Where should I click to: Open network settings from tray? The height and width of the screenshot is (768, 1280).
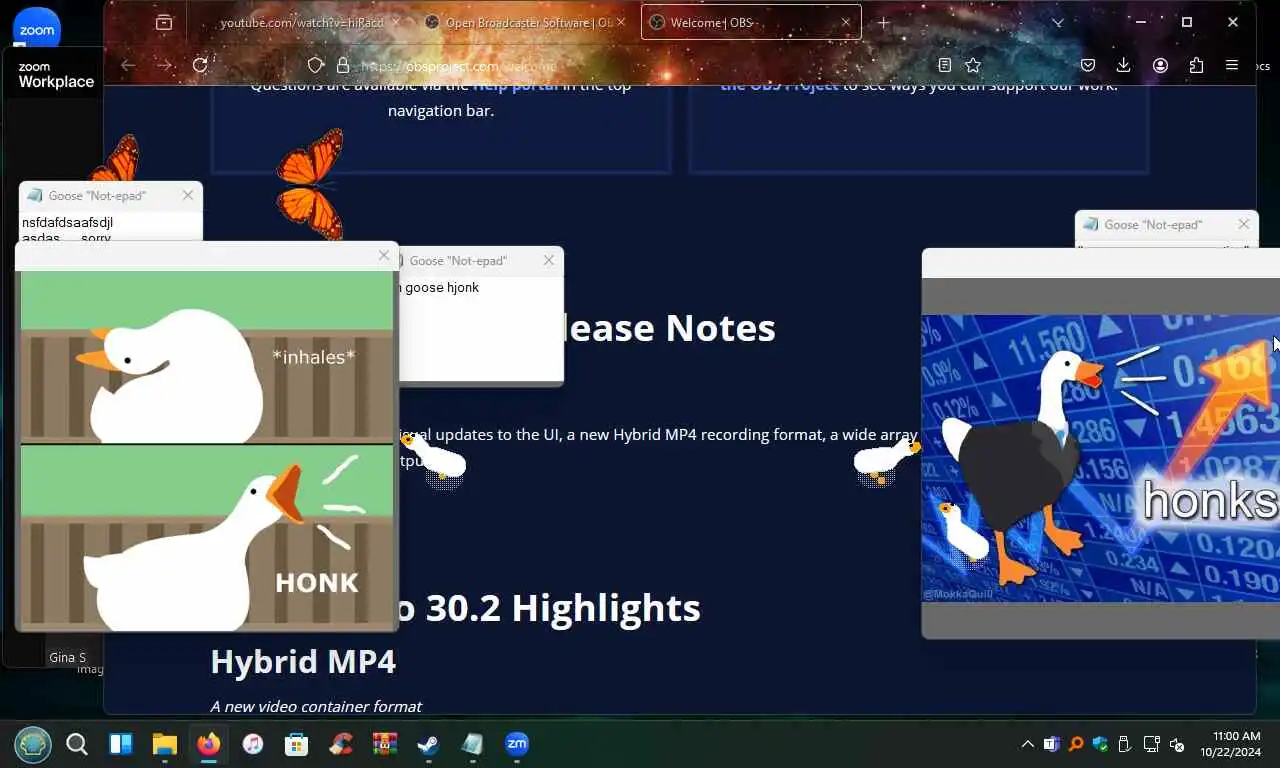click(x=1151, y=744)
